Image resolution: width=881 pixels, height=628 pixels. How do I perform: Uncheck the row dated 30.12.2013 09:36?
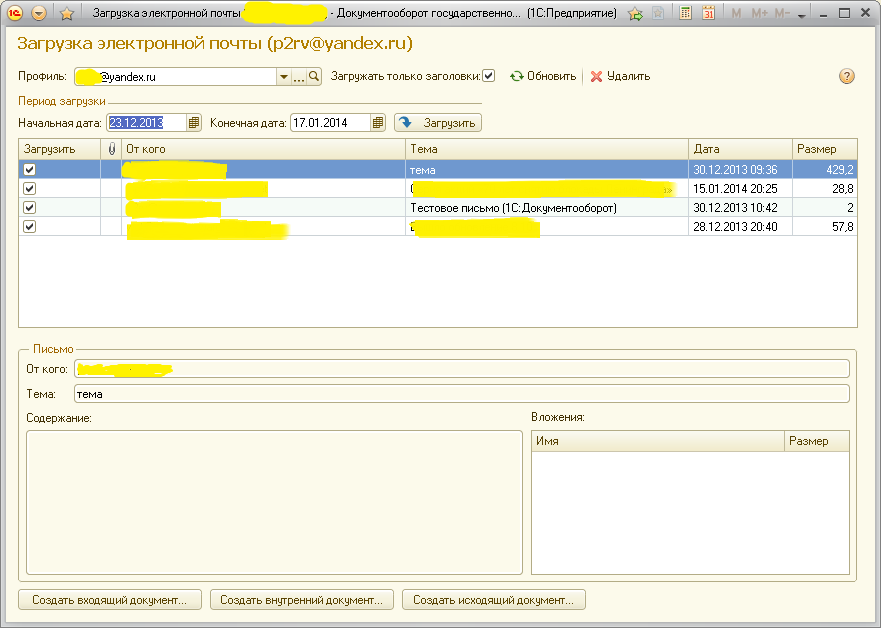(x=30, y=170)
